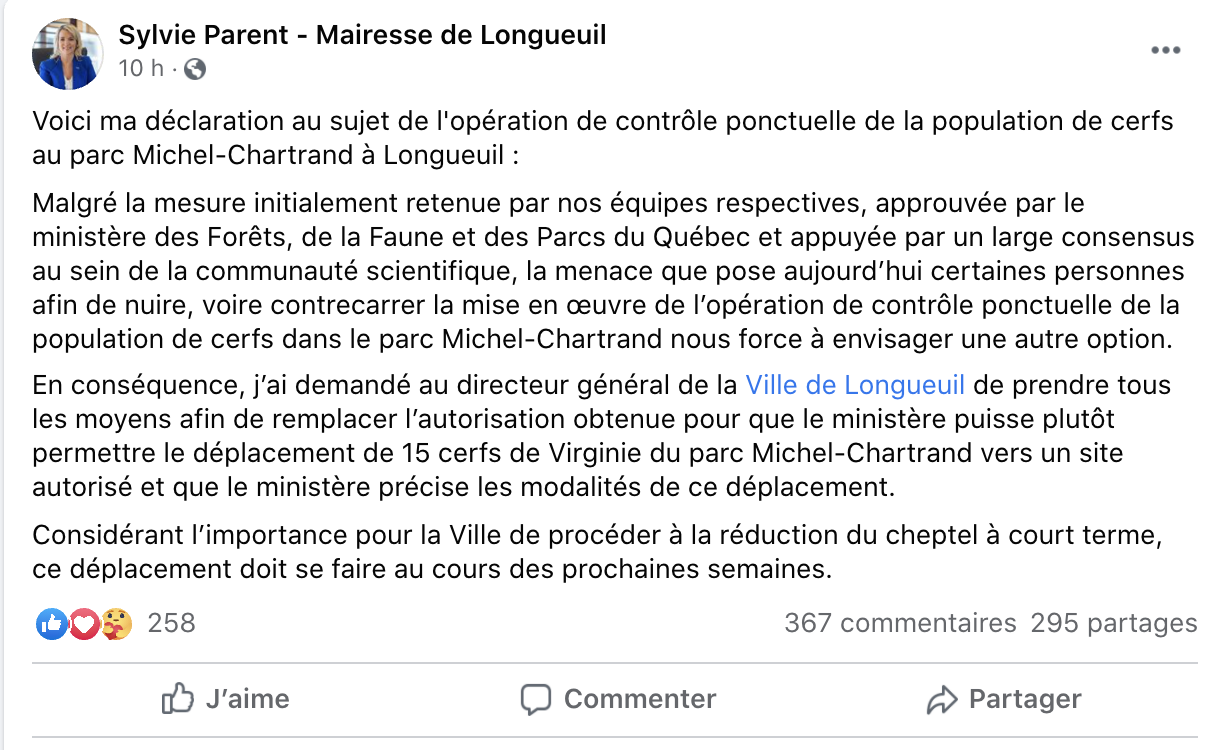Click the red heart reaction icon
This screenshot has height=750, width=1222.
coord(83,624)
